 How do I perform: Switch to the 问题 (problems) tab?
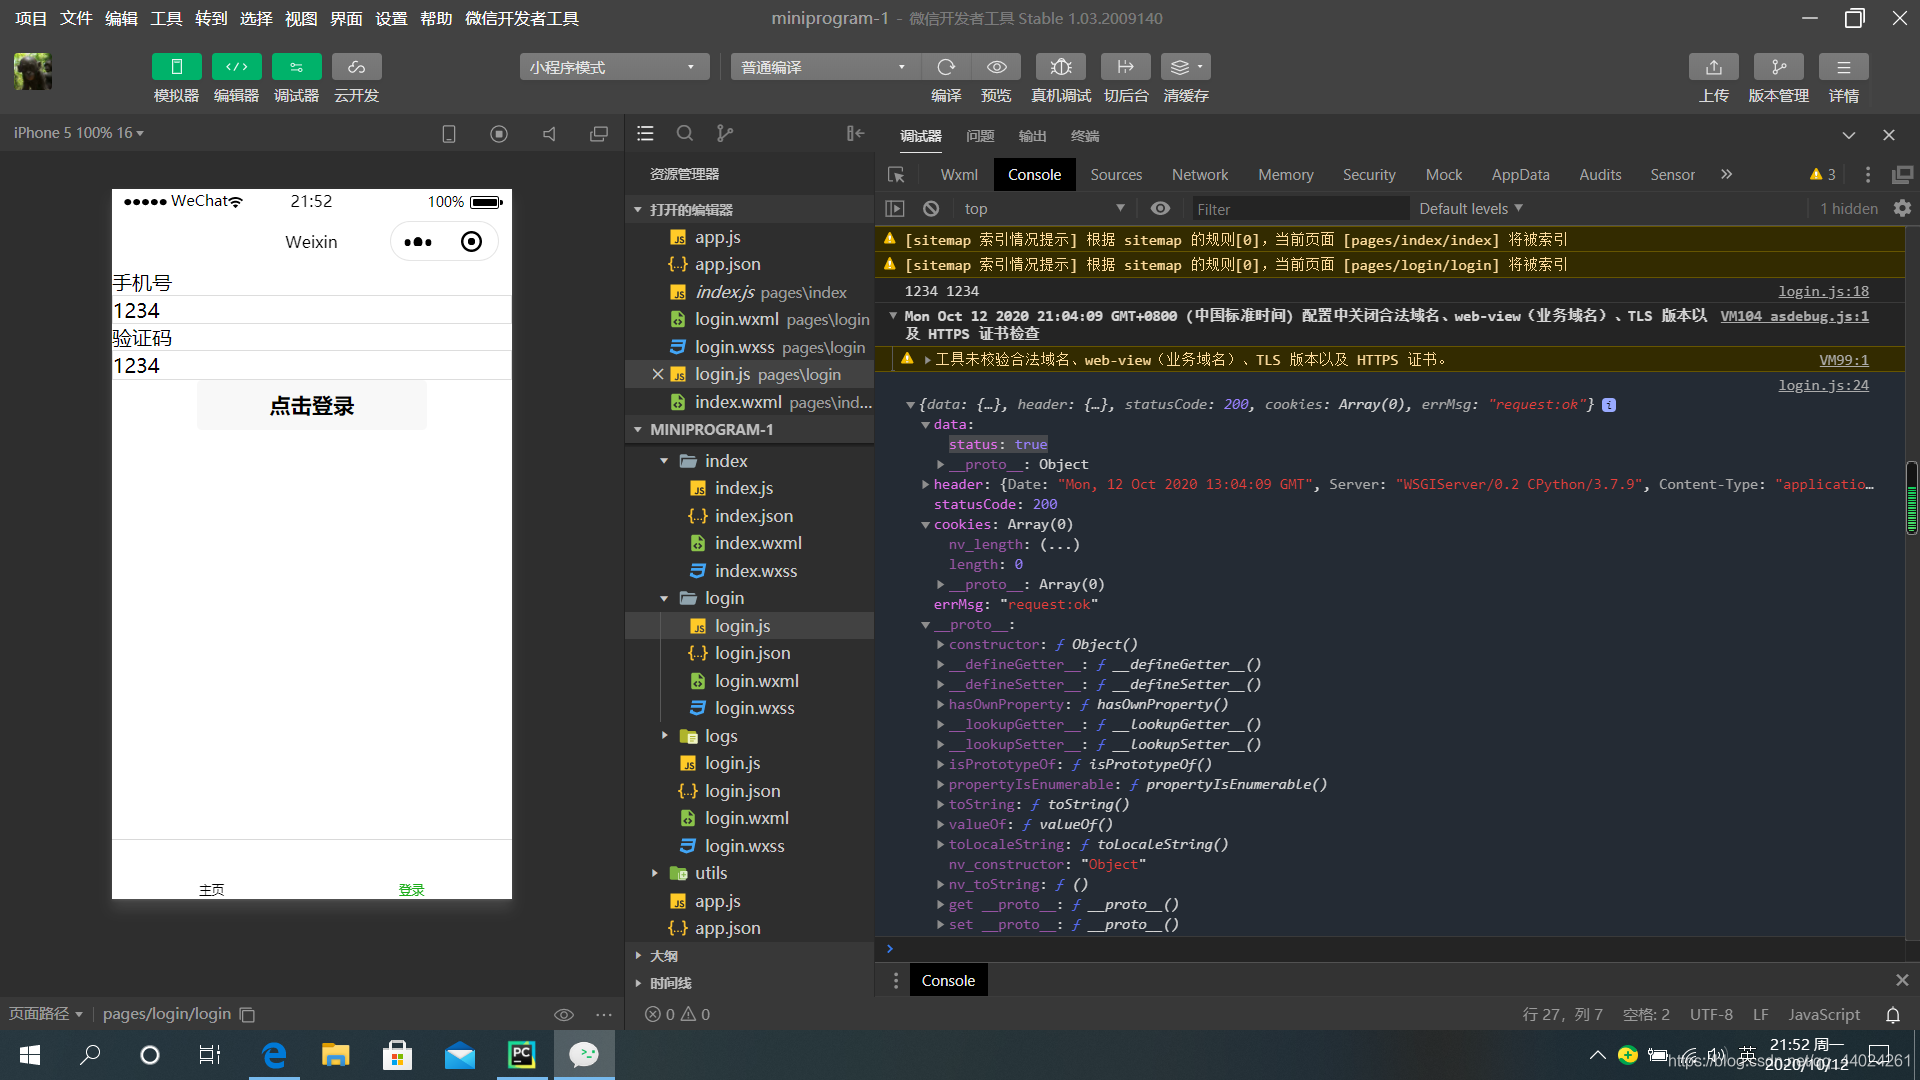(x=980, y=136)
